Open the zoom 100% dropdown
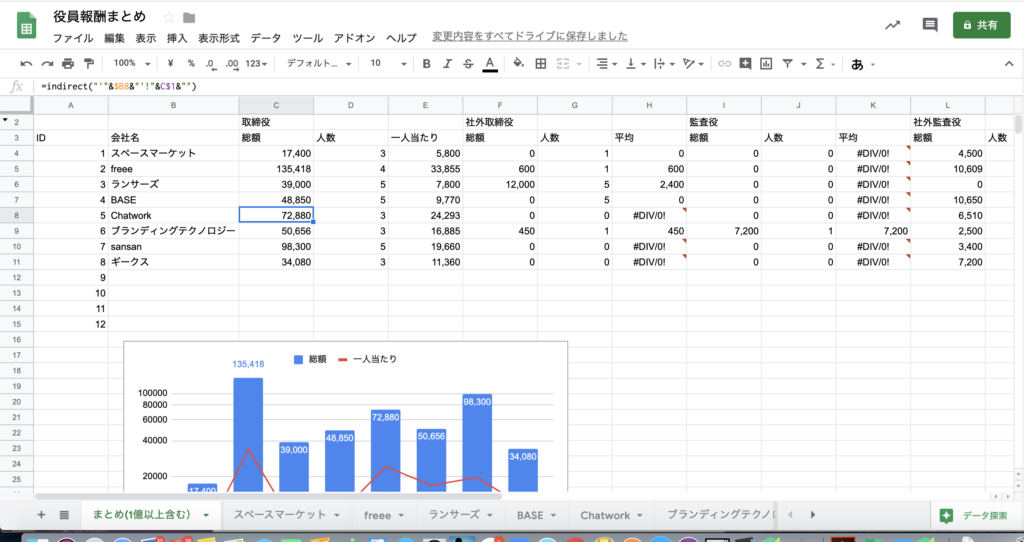The width and height of the screenshot is (1024, 542). pyautogui.click(x=131, y=64)
